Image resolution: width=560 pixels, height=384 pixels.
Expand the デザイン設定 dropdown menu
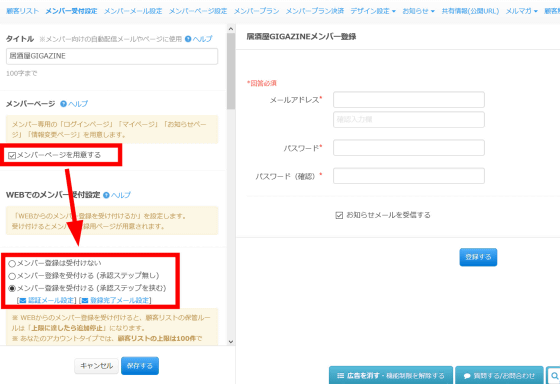tap(373, 11)
